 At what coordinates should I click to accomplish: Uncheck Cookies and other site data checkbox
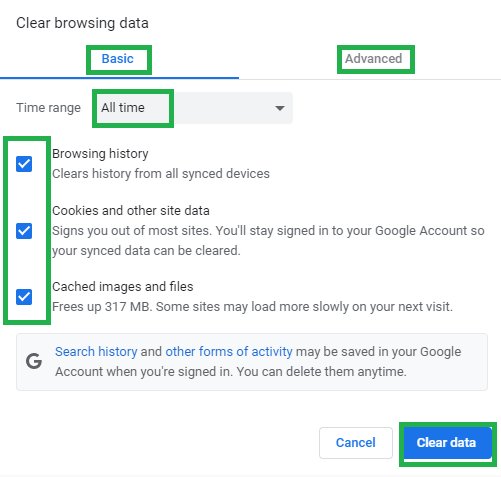[x=24, y=231]
